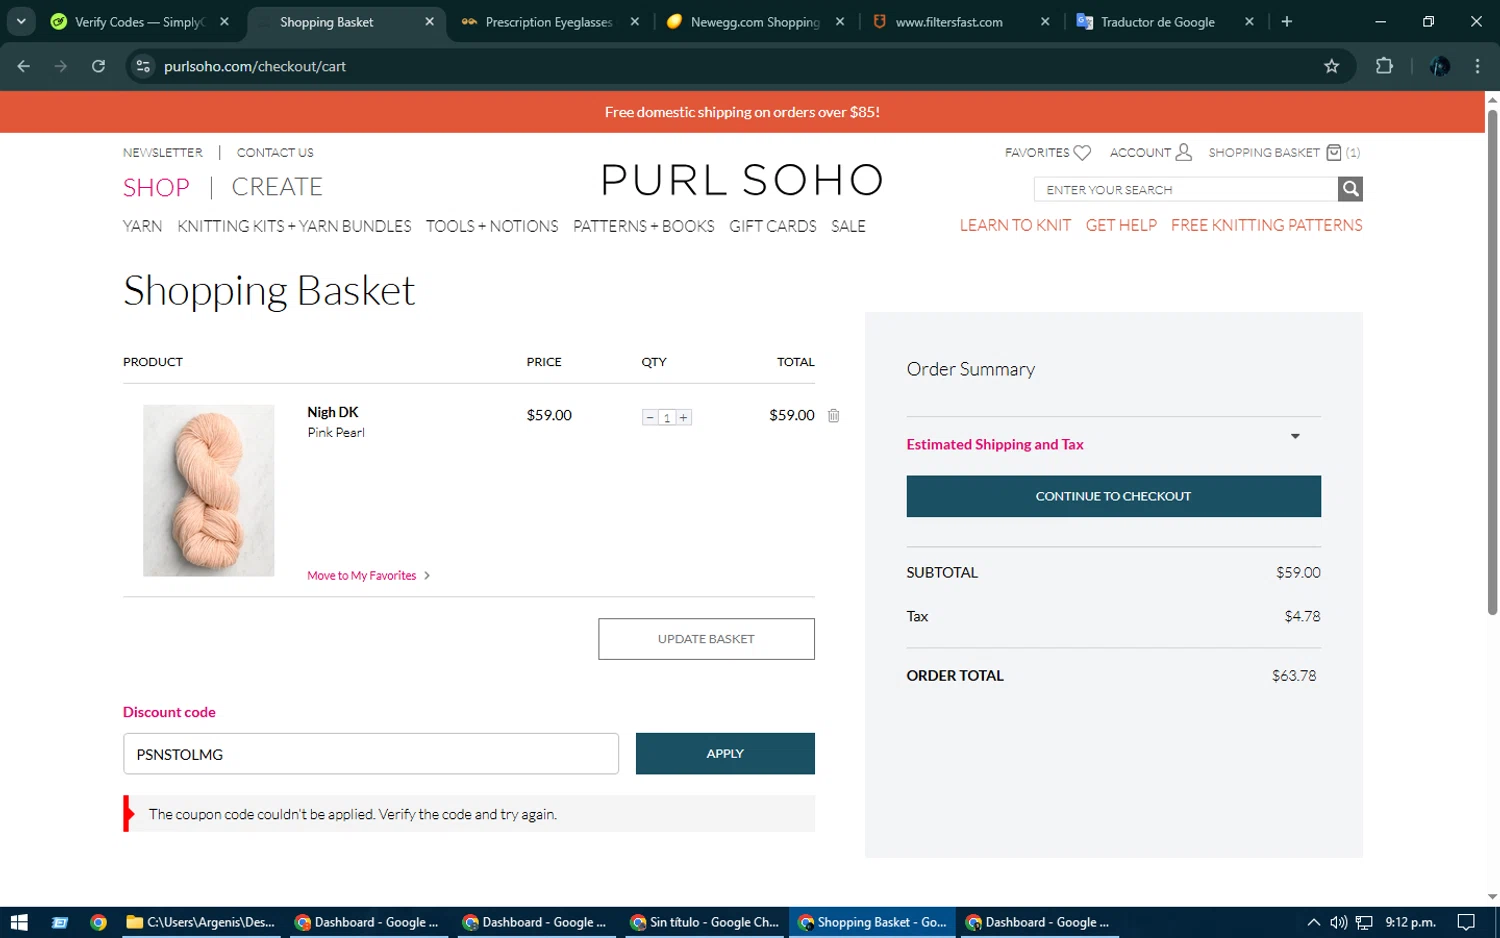Open Chrome profile avatar

click(1440, 66)
